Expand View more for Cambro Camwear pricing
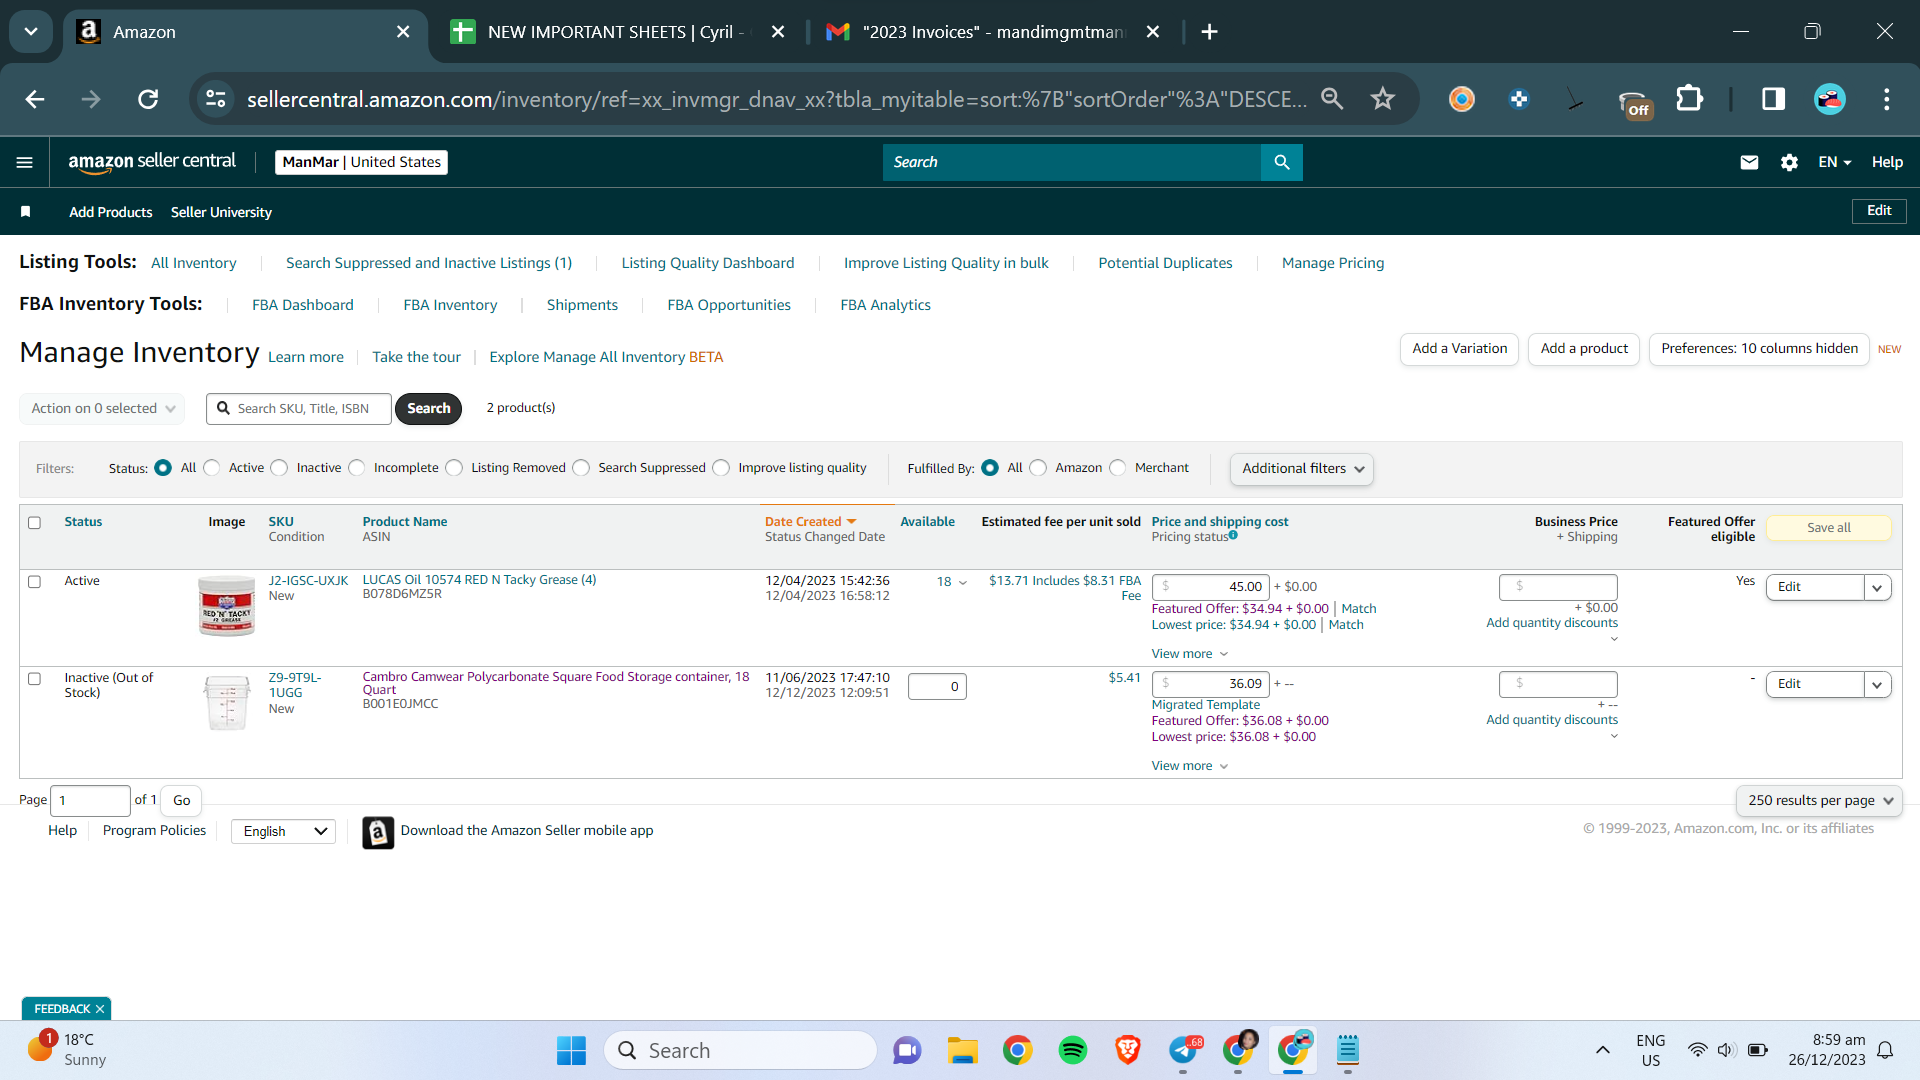This screenshot has width=1920, height=1080. [x=1190, y=766]
